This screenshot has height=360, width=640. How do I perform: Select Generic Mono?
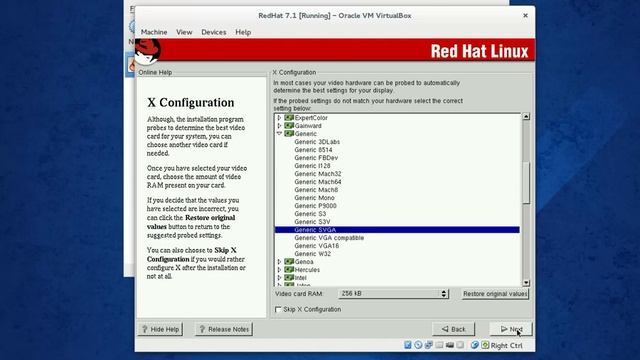point(314,198)
